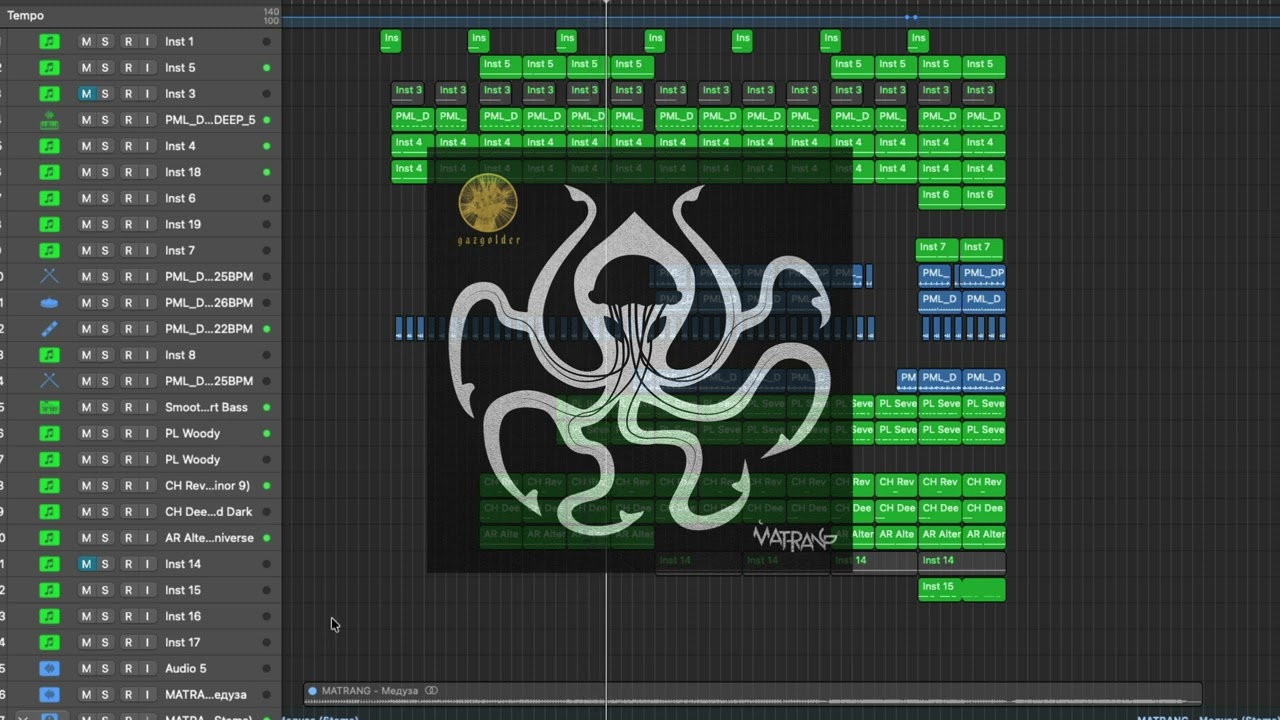Click the PML_D...DEEP_5 drum machine icon
The image size is (1280, 720).
(49, 120)
